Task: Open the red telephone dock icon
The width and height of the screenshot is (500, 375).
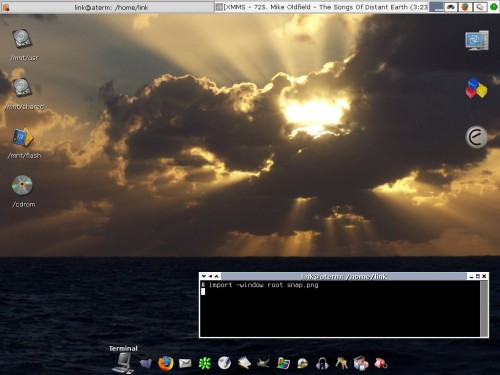Action: (381, 363)
